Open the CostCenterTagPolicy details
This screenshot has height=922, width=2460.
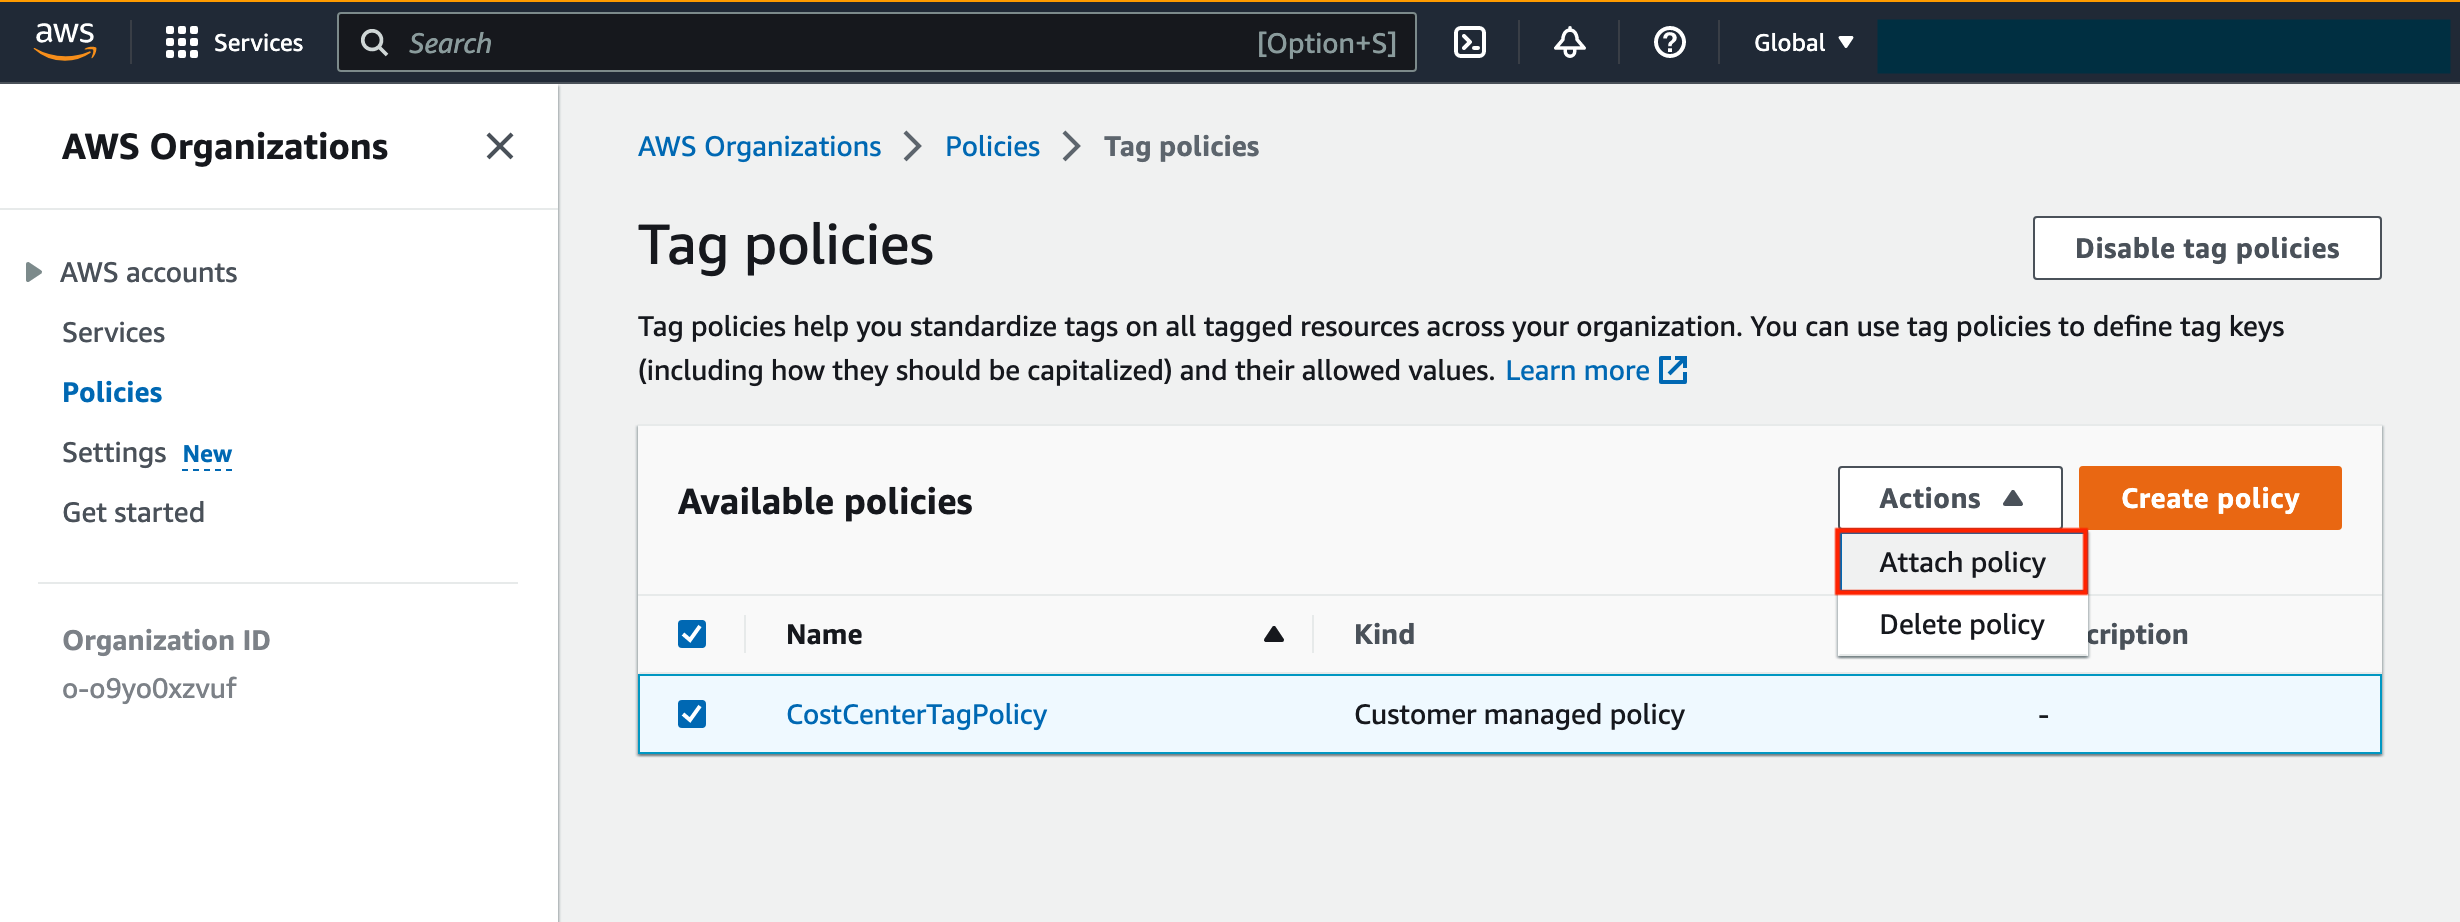916,713
